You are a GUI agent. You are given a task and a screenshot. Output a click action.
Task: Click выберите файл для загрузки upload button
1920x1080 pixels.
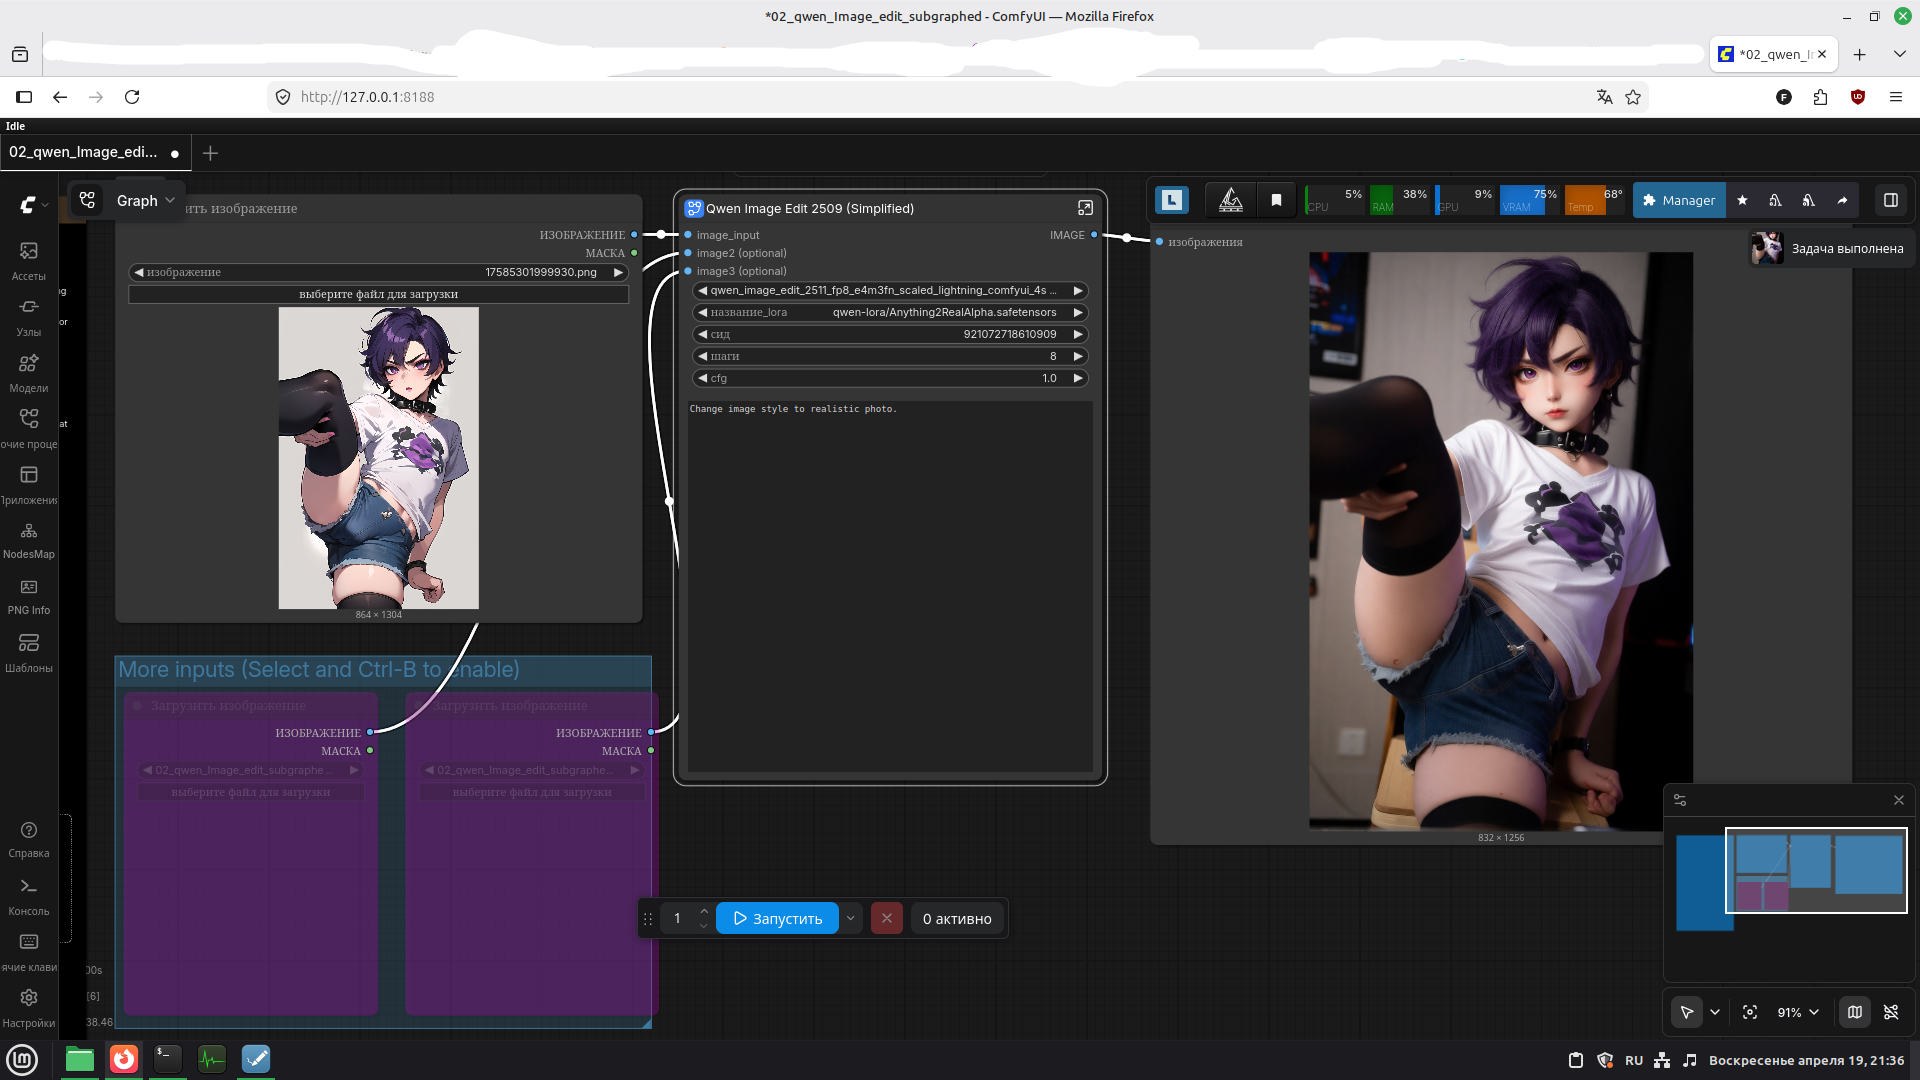379,294
